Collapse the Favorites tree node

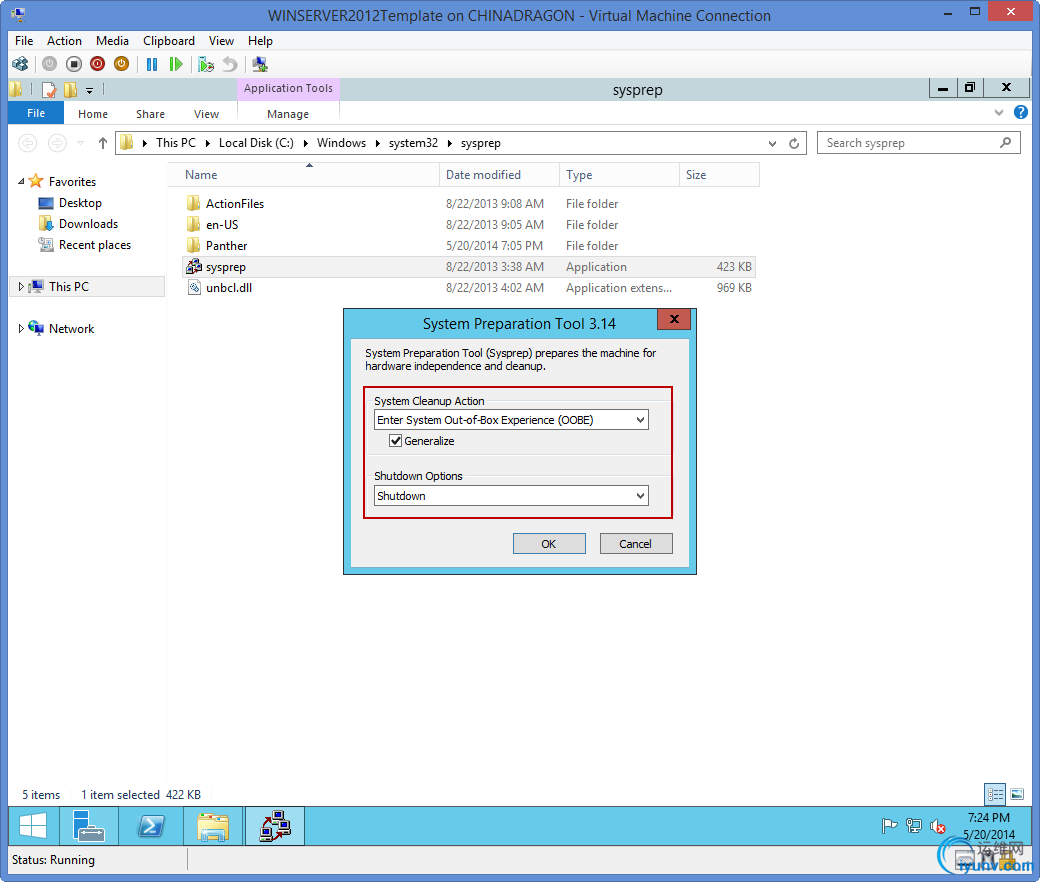21,181
